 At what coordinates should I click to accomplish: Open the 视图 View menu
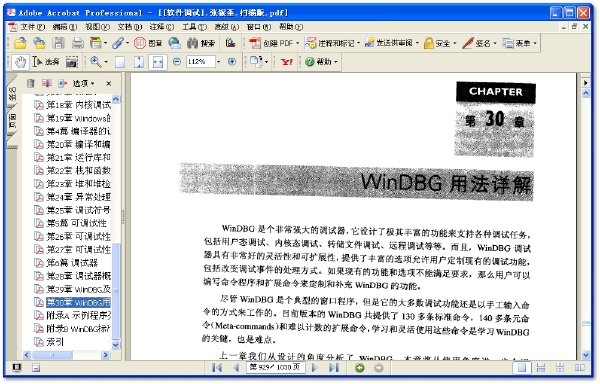(97, 26)
